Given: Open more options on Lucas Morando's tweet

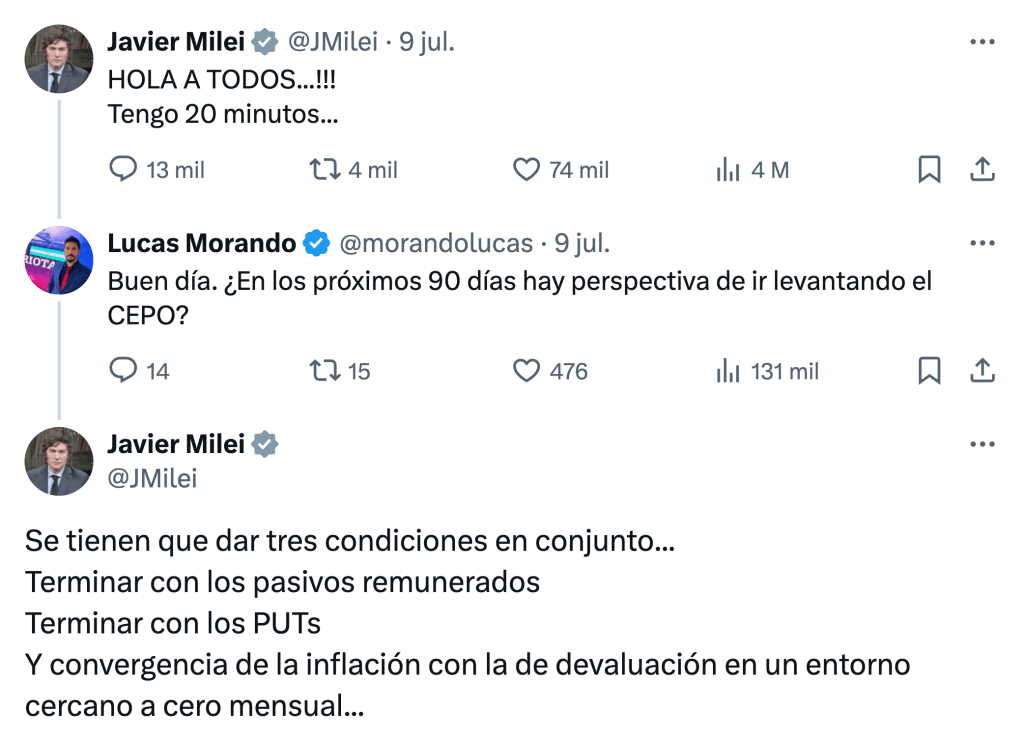Looking at the screenshot, I should pyautogui.click(x=983, y=243).
